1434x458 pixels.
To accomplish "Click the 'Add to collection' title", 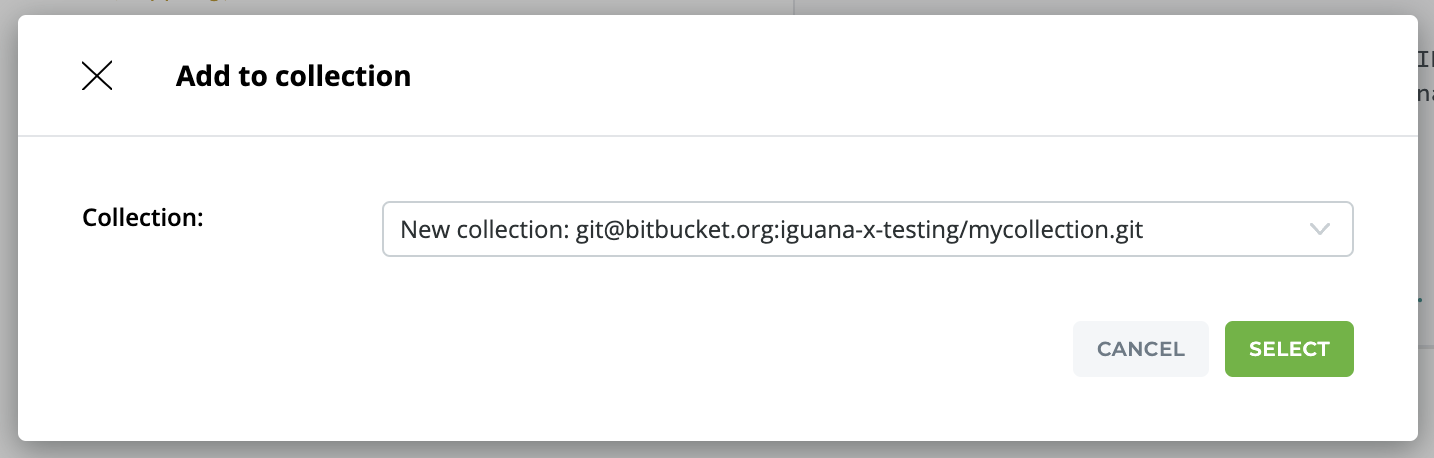I will coord(293,76).
